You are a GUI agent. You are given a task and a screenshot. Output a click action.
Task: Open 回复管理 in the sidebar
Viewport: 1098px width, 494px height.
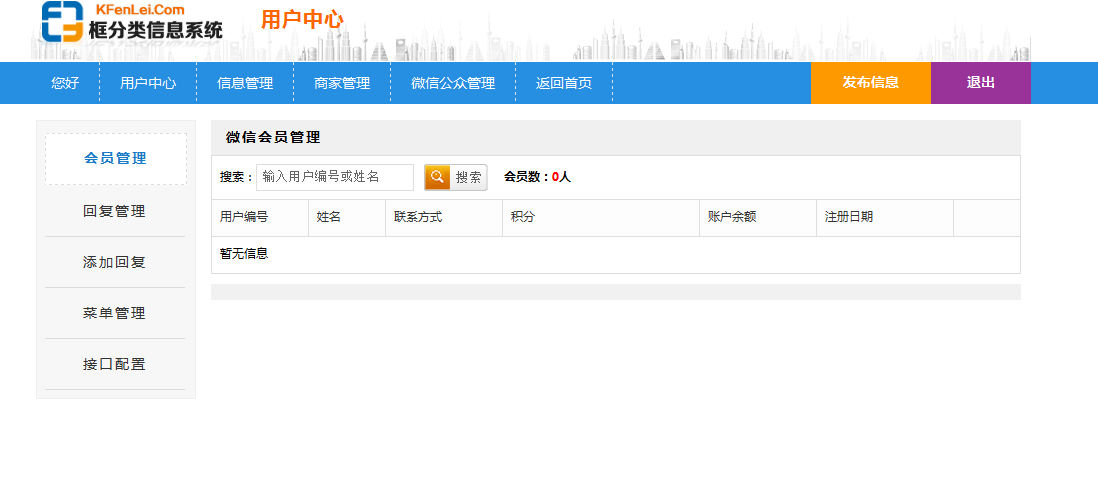click(x=115, y=211)
